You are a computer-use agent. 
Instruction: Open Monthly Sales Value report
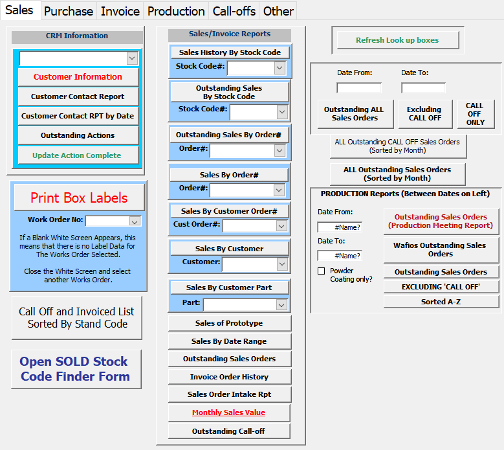[229, 413]
